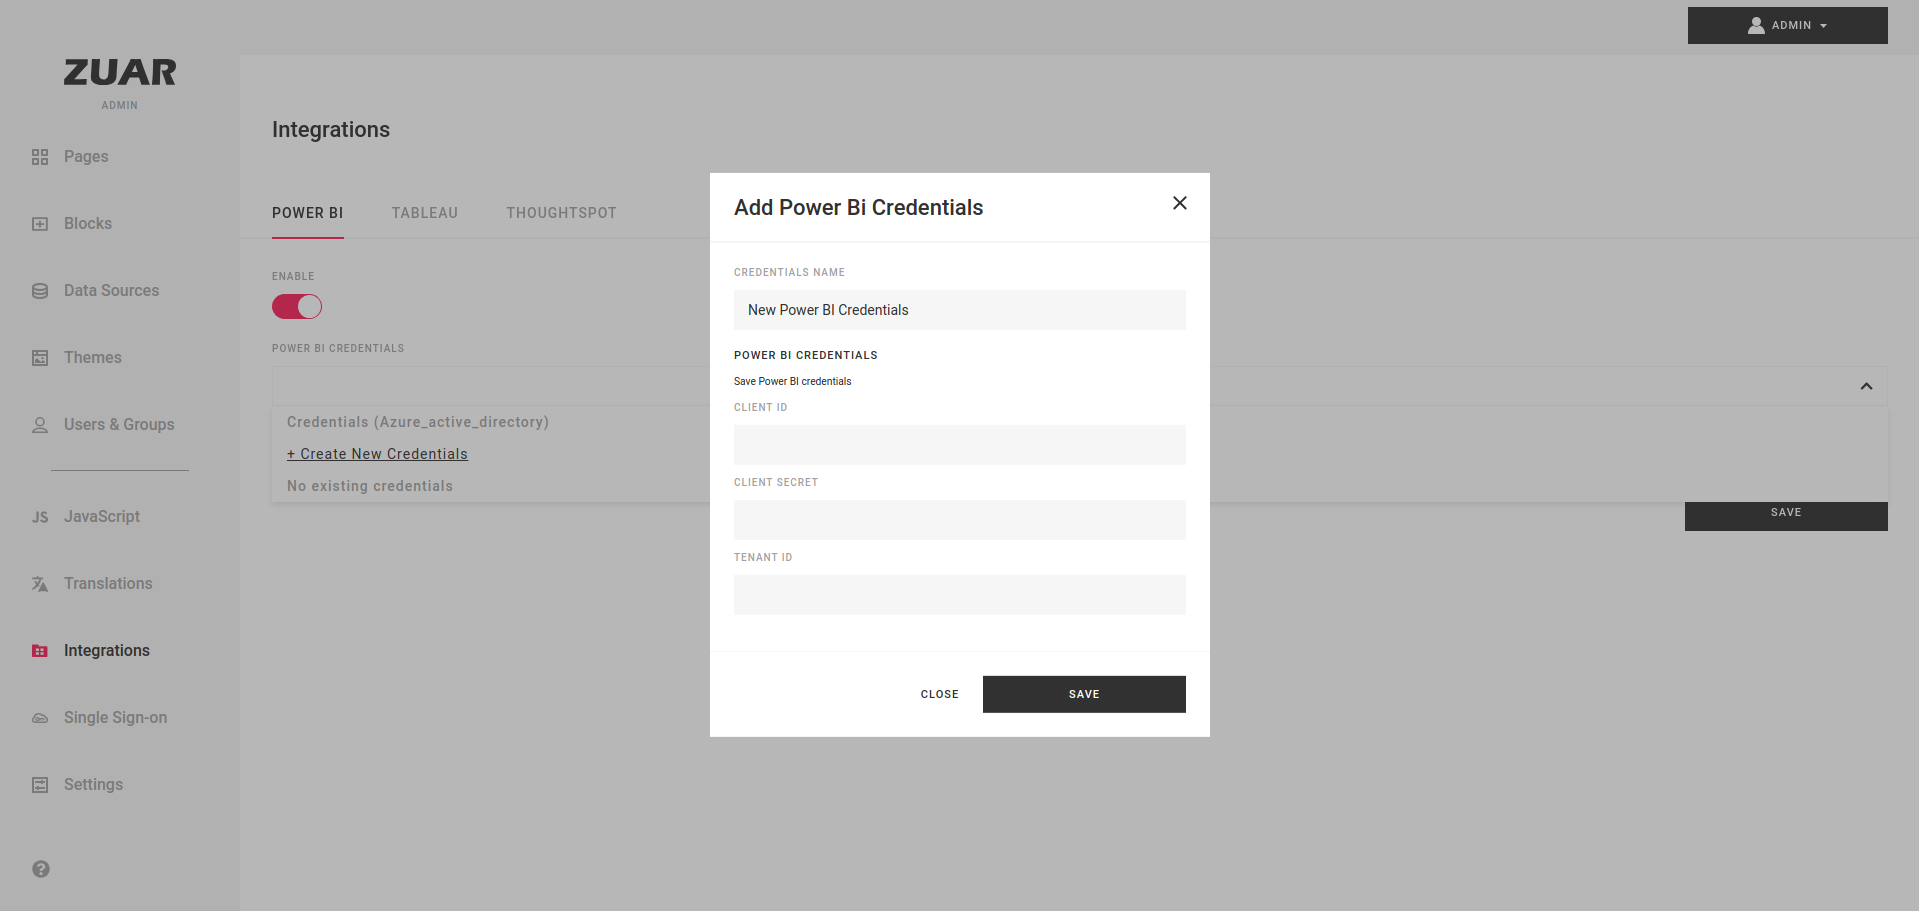The image size is (1919, 911).
Task: Open the Power BI Credentials select field
Action: coord(1080,386)
